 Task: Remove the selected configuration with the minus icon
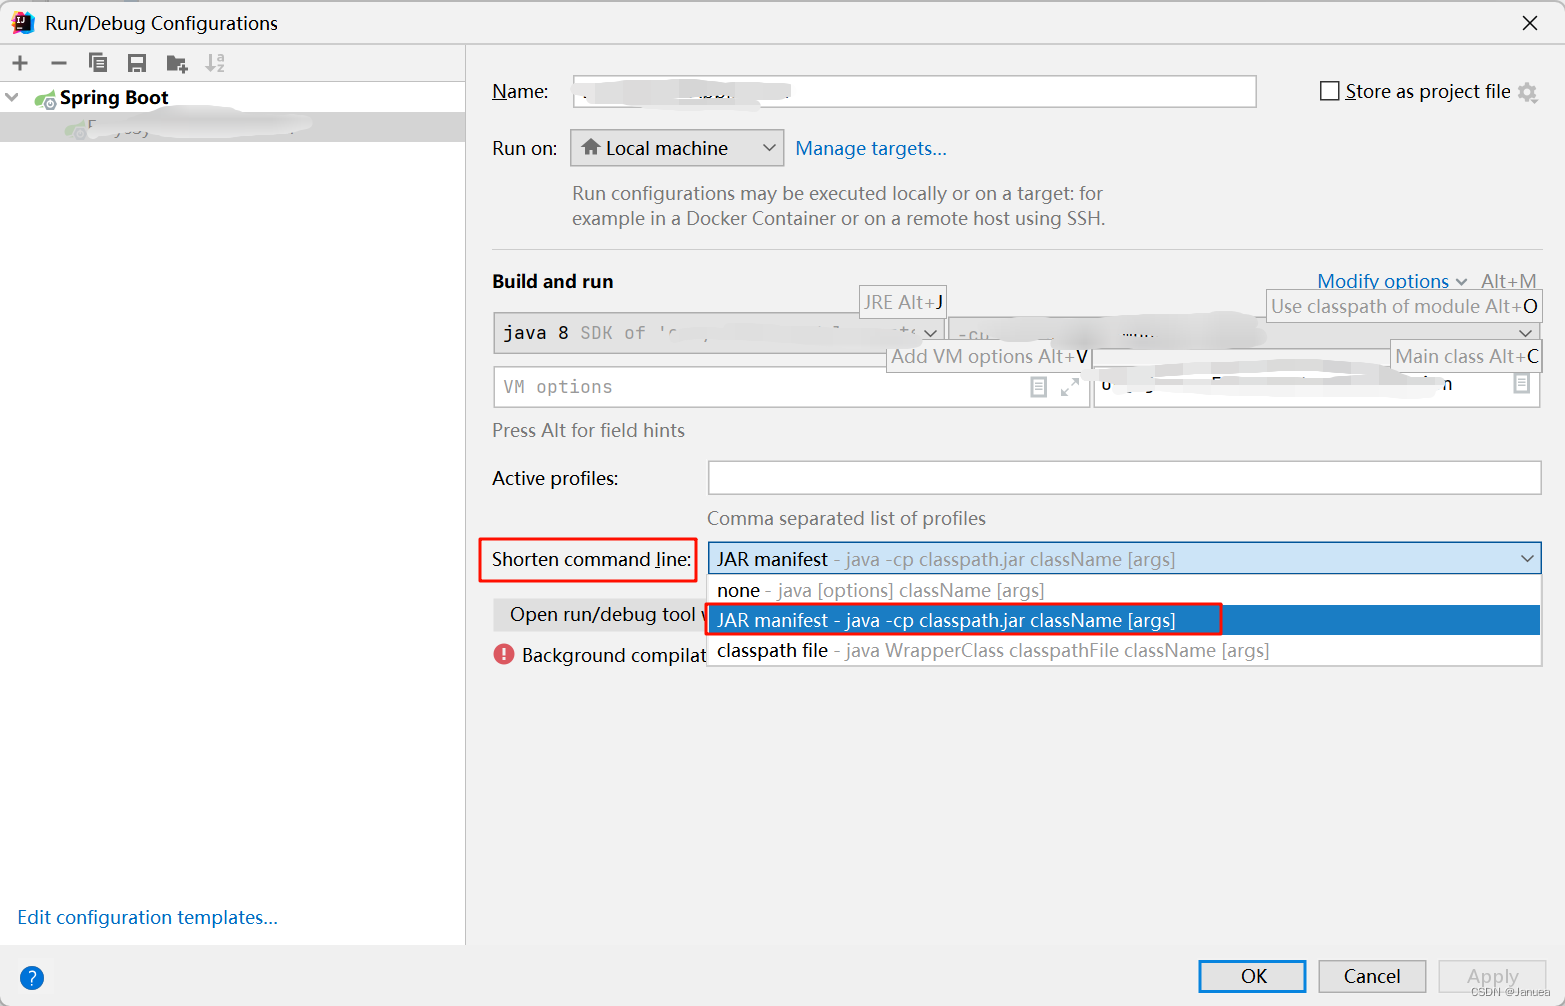[59, 63]
